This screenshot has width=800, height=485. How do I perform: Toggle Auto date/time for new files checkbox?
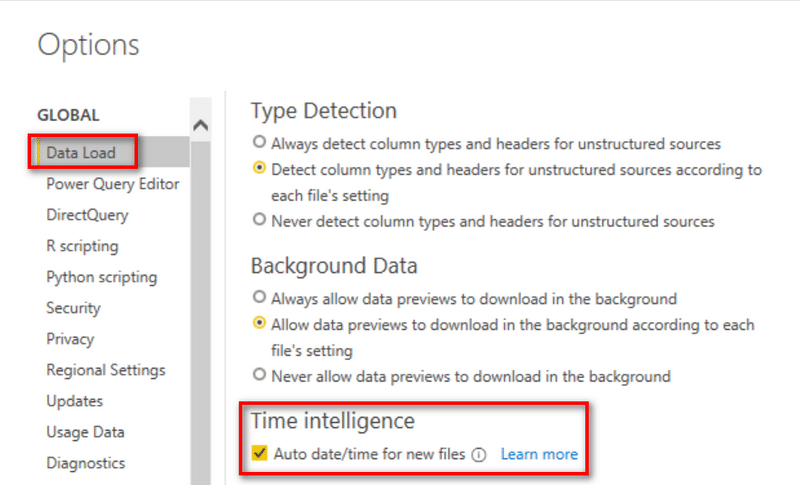tap(260, 453)
